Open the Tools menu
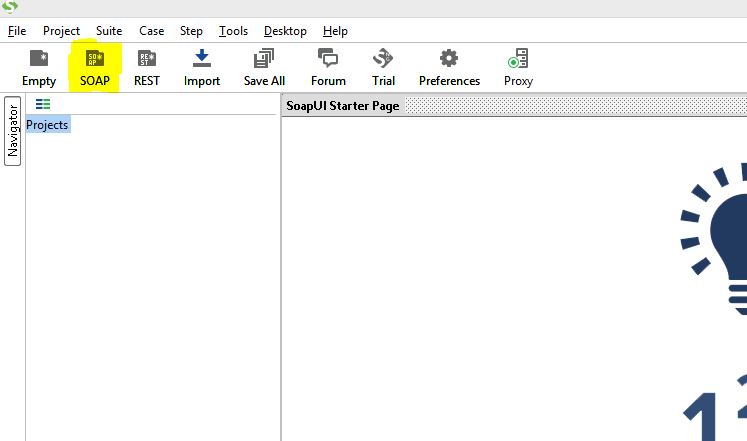This screenshot has height=441, width=747. click(x=233, y=31)
